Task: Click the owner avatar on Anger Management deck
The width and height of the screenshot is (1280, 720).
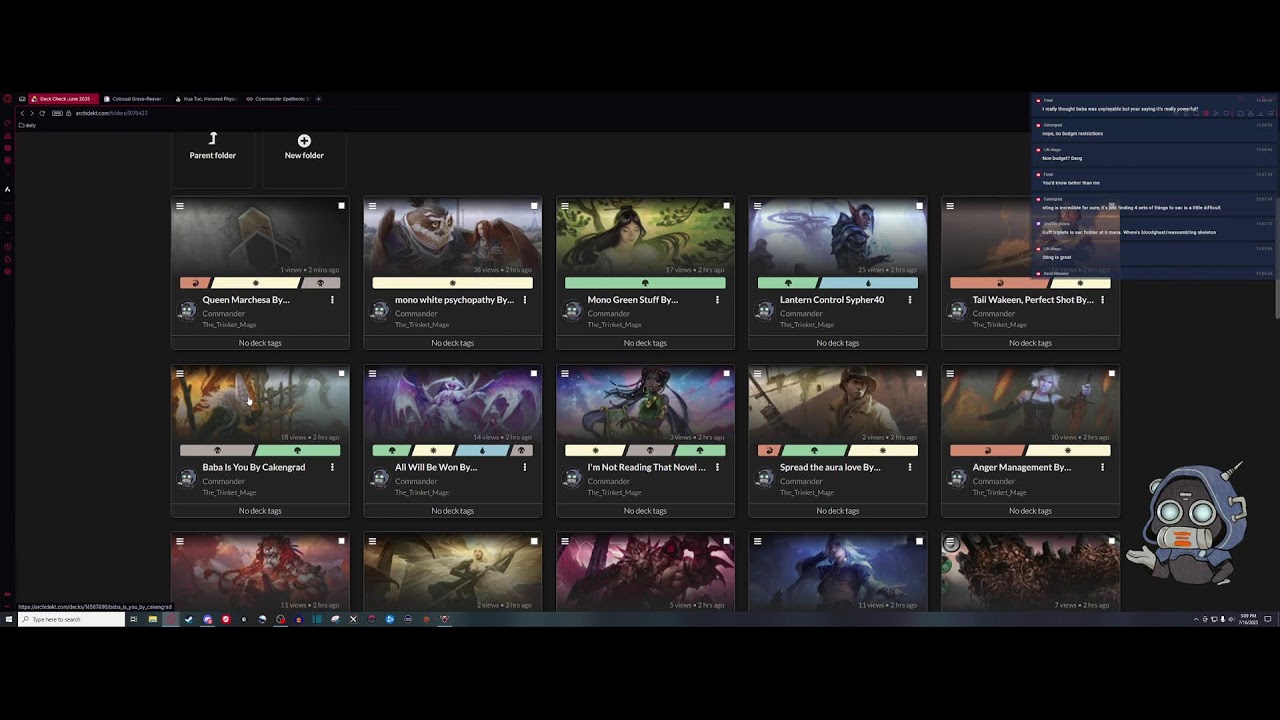Action: pyautogui.click(x=957, y=480)
